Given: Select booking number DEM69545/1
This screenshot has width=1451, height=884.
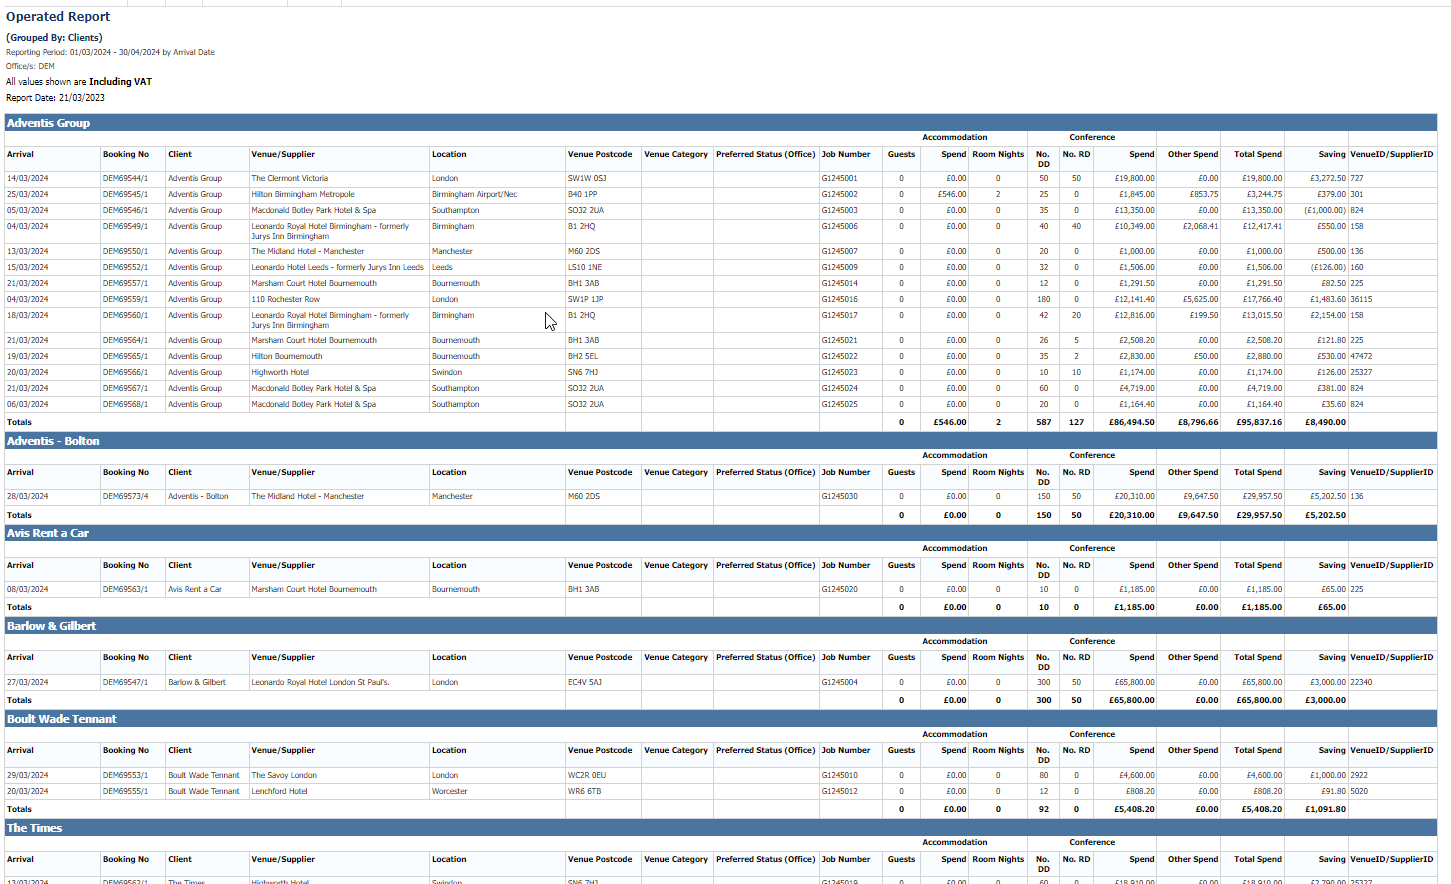Looking at the screenshot, I should click(125, 194).
